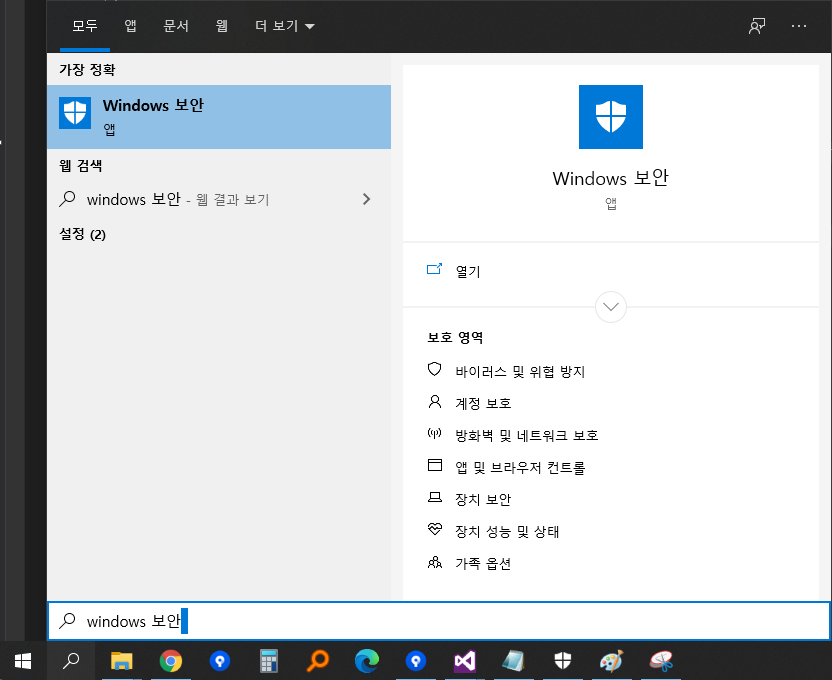The height and width of the screenshot is (680, 832).
Task: Click the signal icon for firewall protection
Action: click(435, 434)
